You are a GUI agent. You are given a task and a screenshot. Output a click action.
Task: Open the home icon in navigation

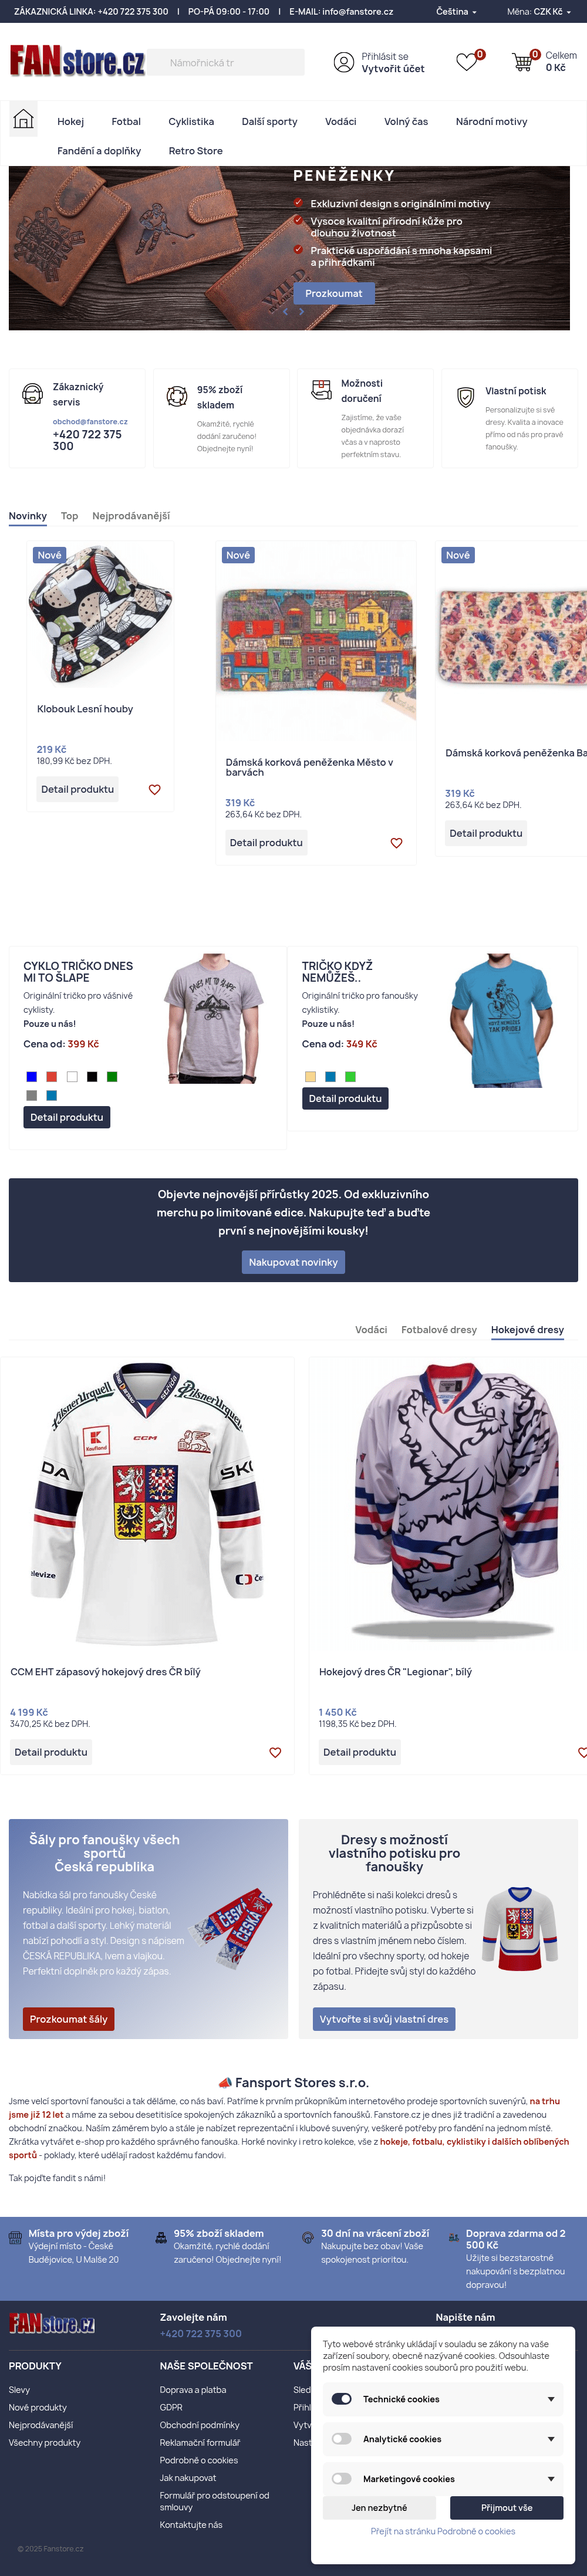click(23, 120)
